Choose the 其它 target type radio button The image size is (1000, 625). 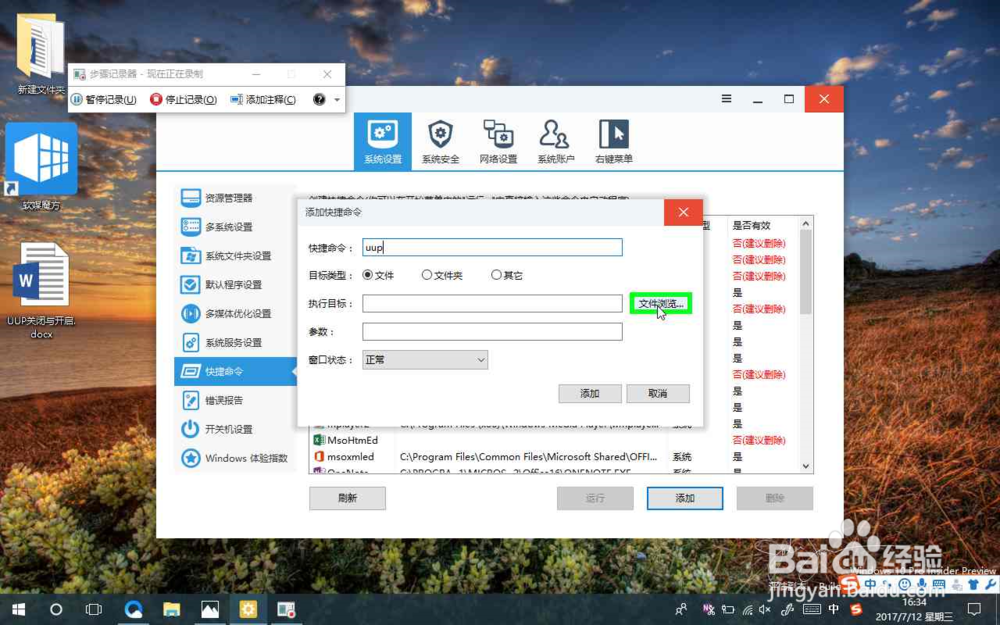(x=496, y=276)
